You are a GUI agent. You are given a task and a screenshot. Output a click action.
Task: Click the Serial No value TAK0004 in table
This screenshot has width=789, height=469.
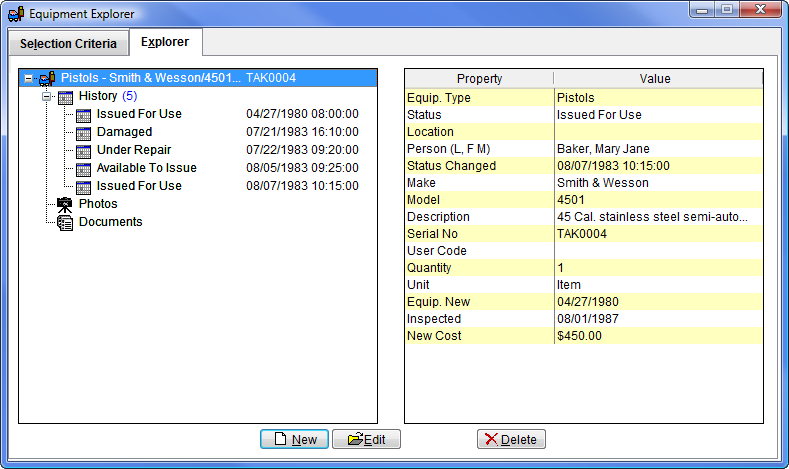[582, 234]
